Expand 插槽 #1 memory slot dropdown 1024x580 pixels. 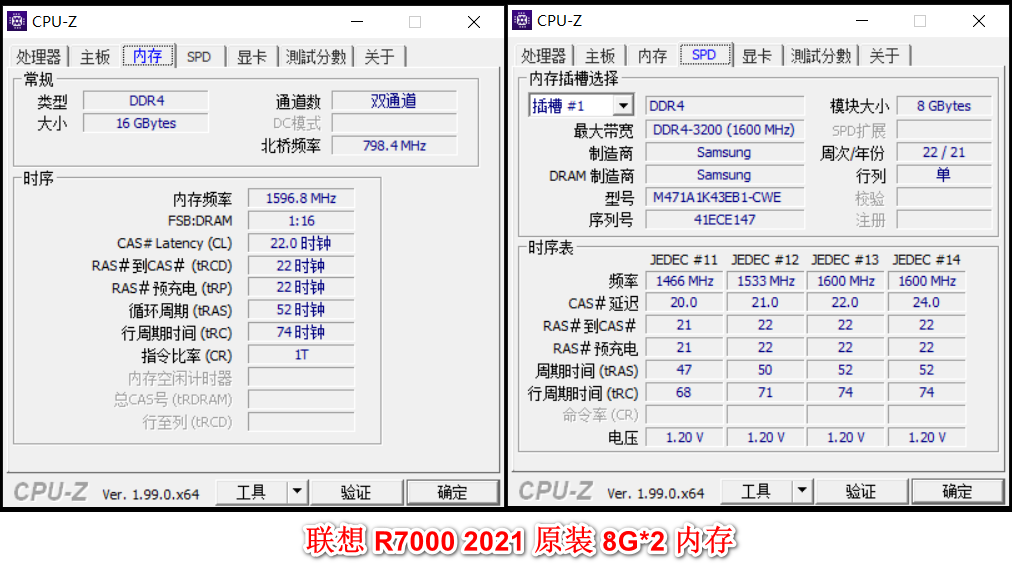[623, 106]
